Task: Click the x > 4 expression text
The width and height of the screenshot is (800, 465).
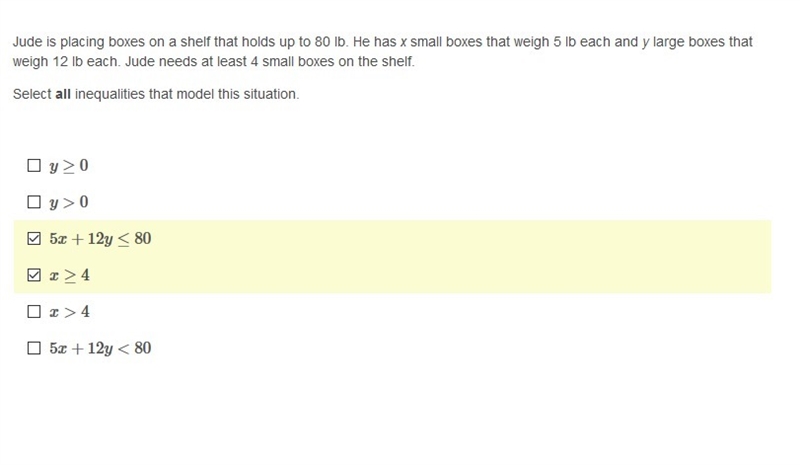Action: coord(69,312)
